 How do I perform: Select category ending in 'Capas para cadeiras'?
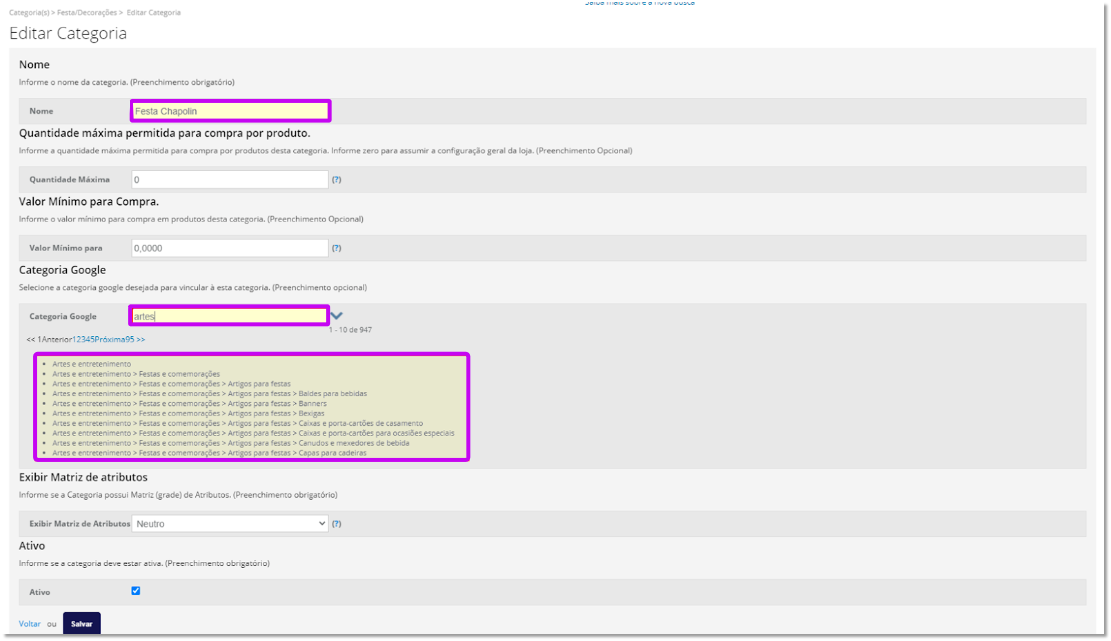tap(332, 453)
